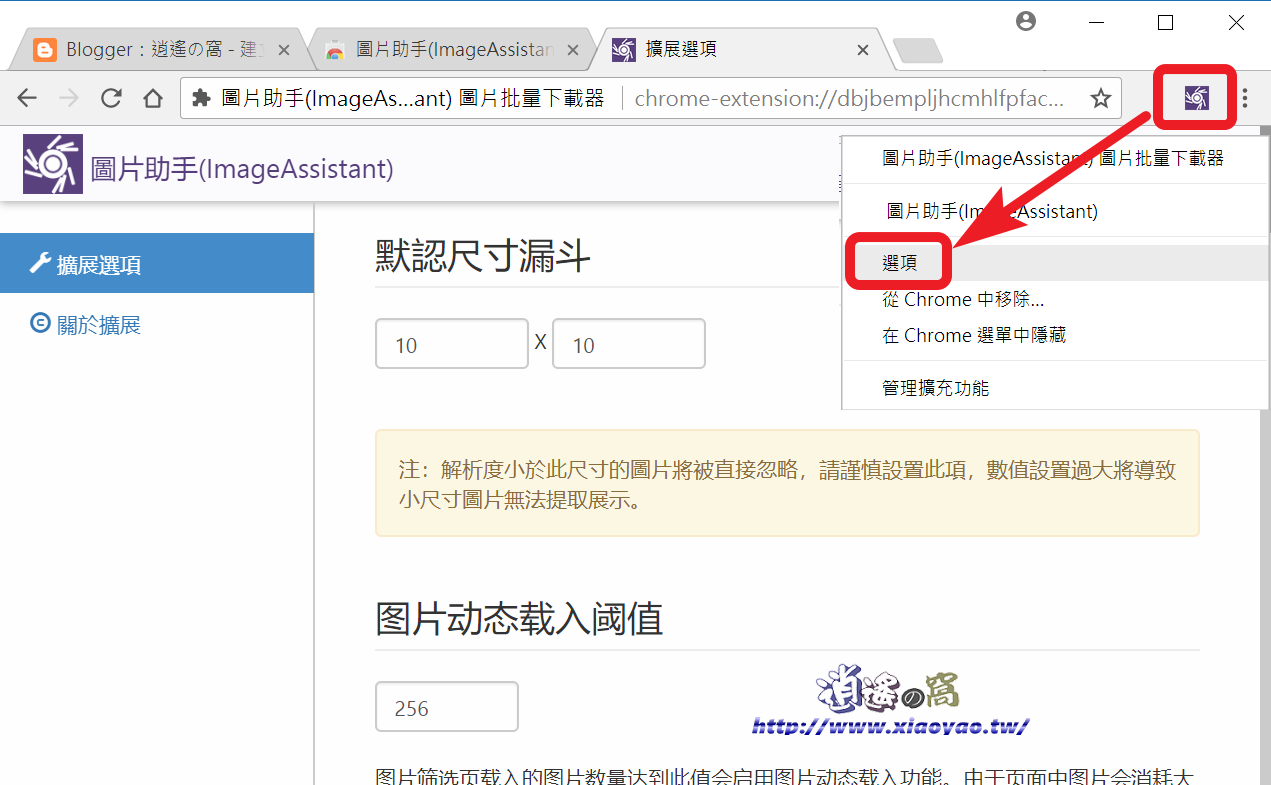Open 管理擴充功能 from the menu
The height and width of the screenshot is (785, 1271).
click(x=1055, y=388)
